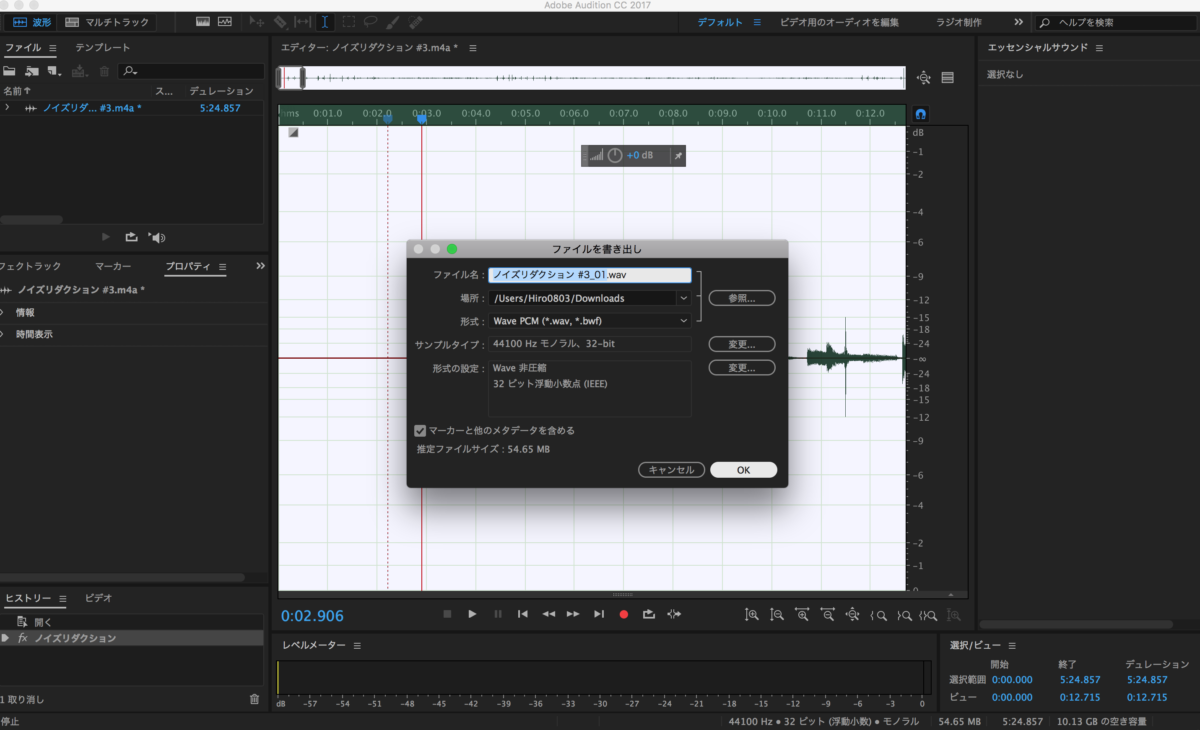Switch to the マルチトラック multitrack view
The width and height of the screenshot is (1200, 730).
tap(107, 21)
